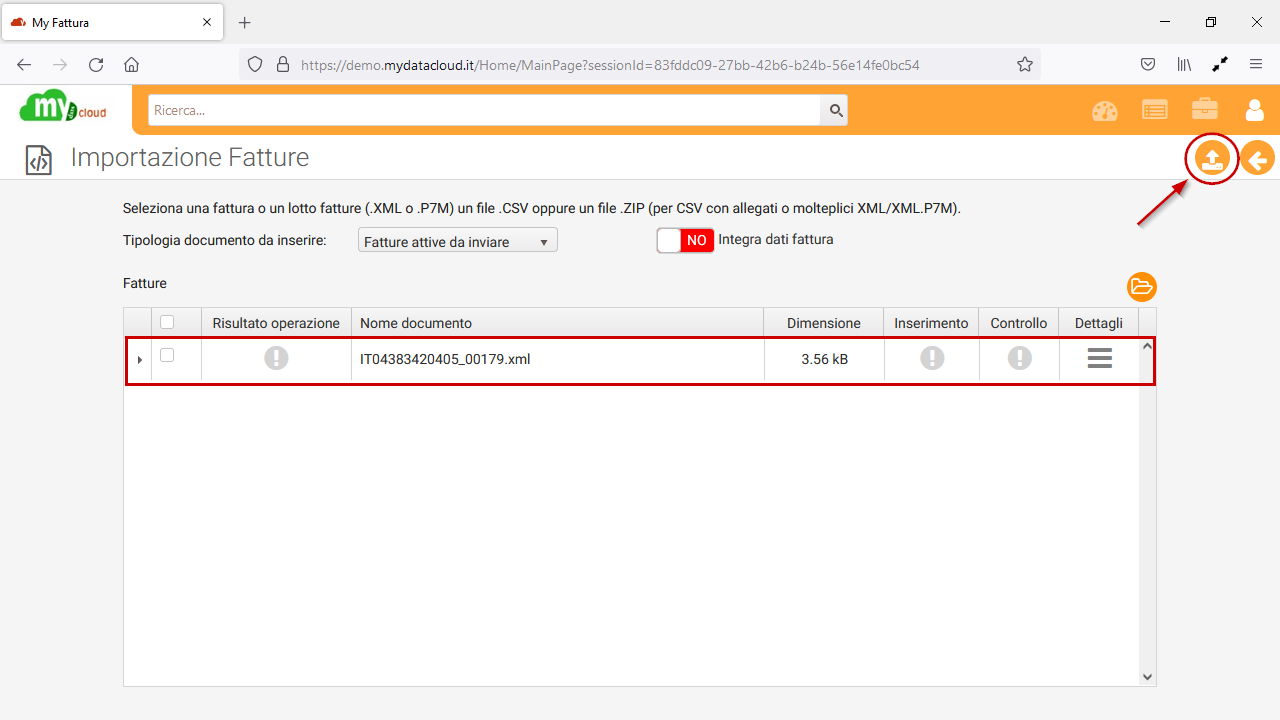Click the tracking protection shield icon

click(x=255, y=64)
